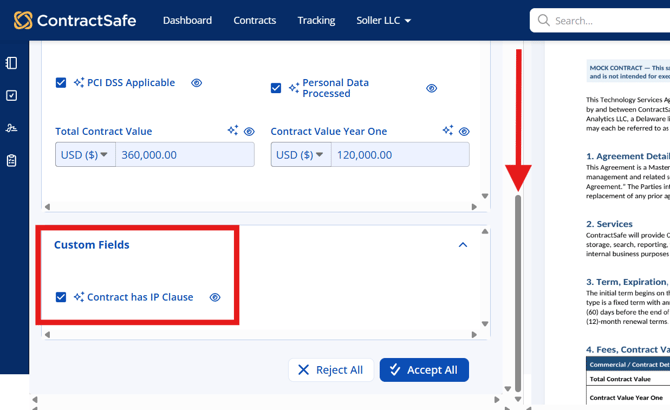Go to the Tracking tab
The height and width of the screenshot is (410, 670).
[x=316, y=20]
